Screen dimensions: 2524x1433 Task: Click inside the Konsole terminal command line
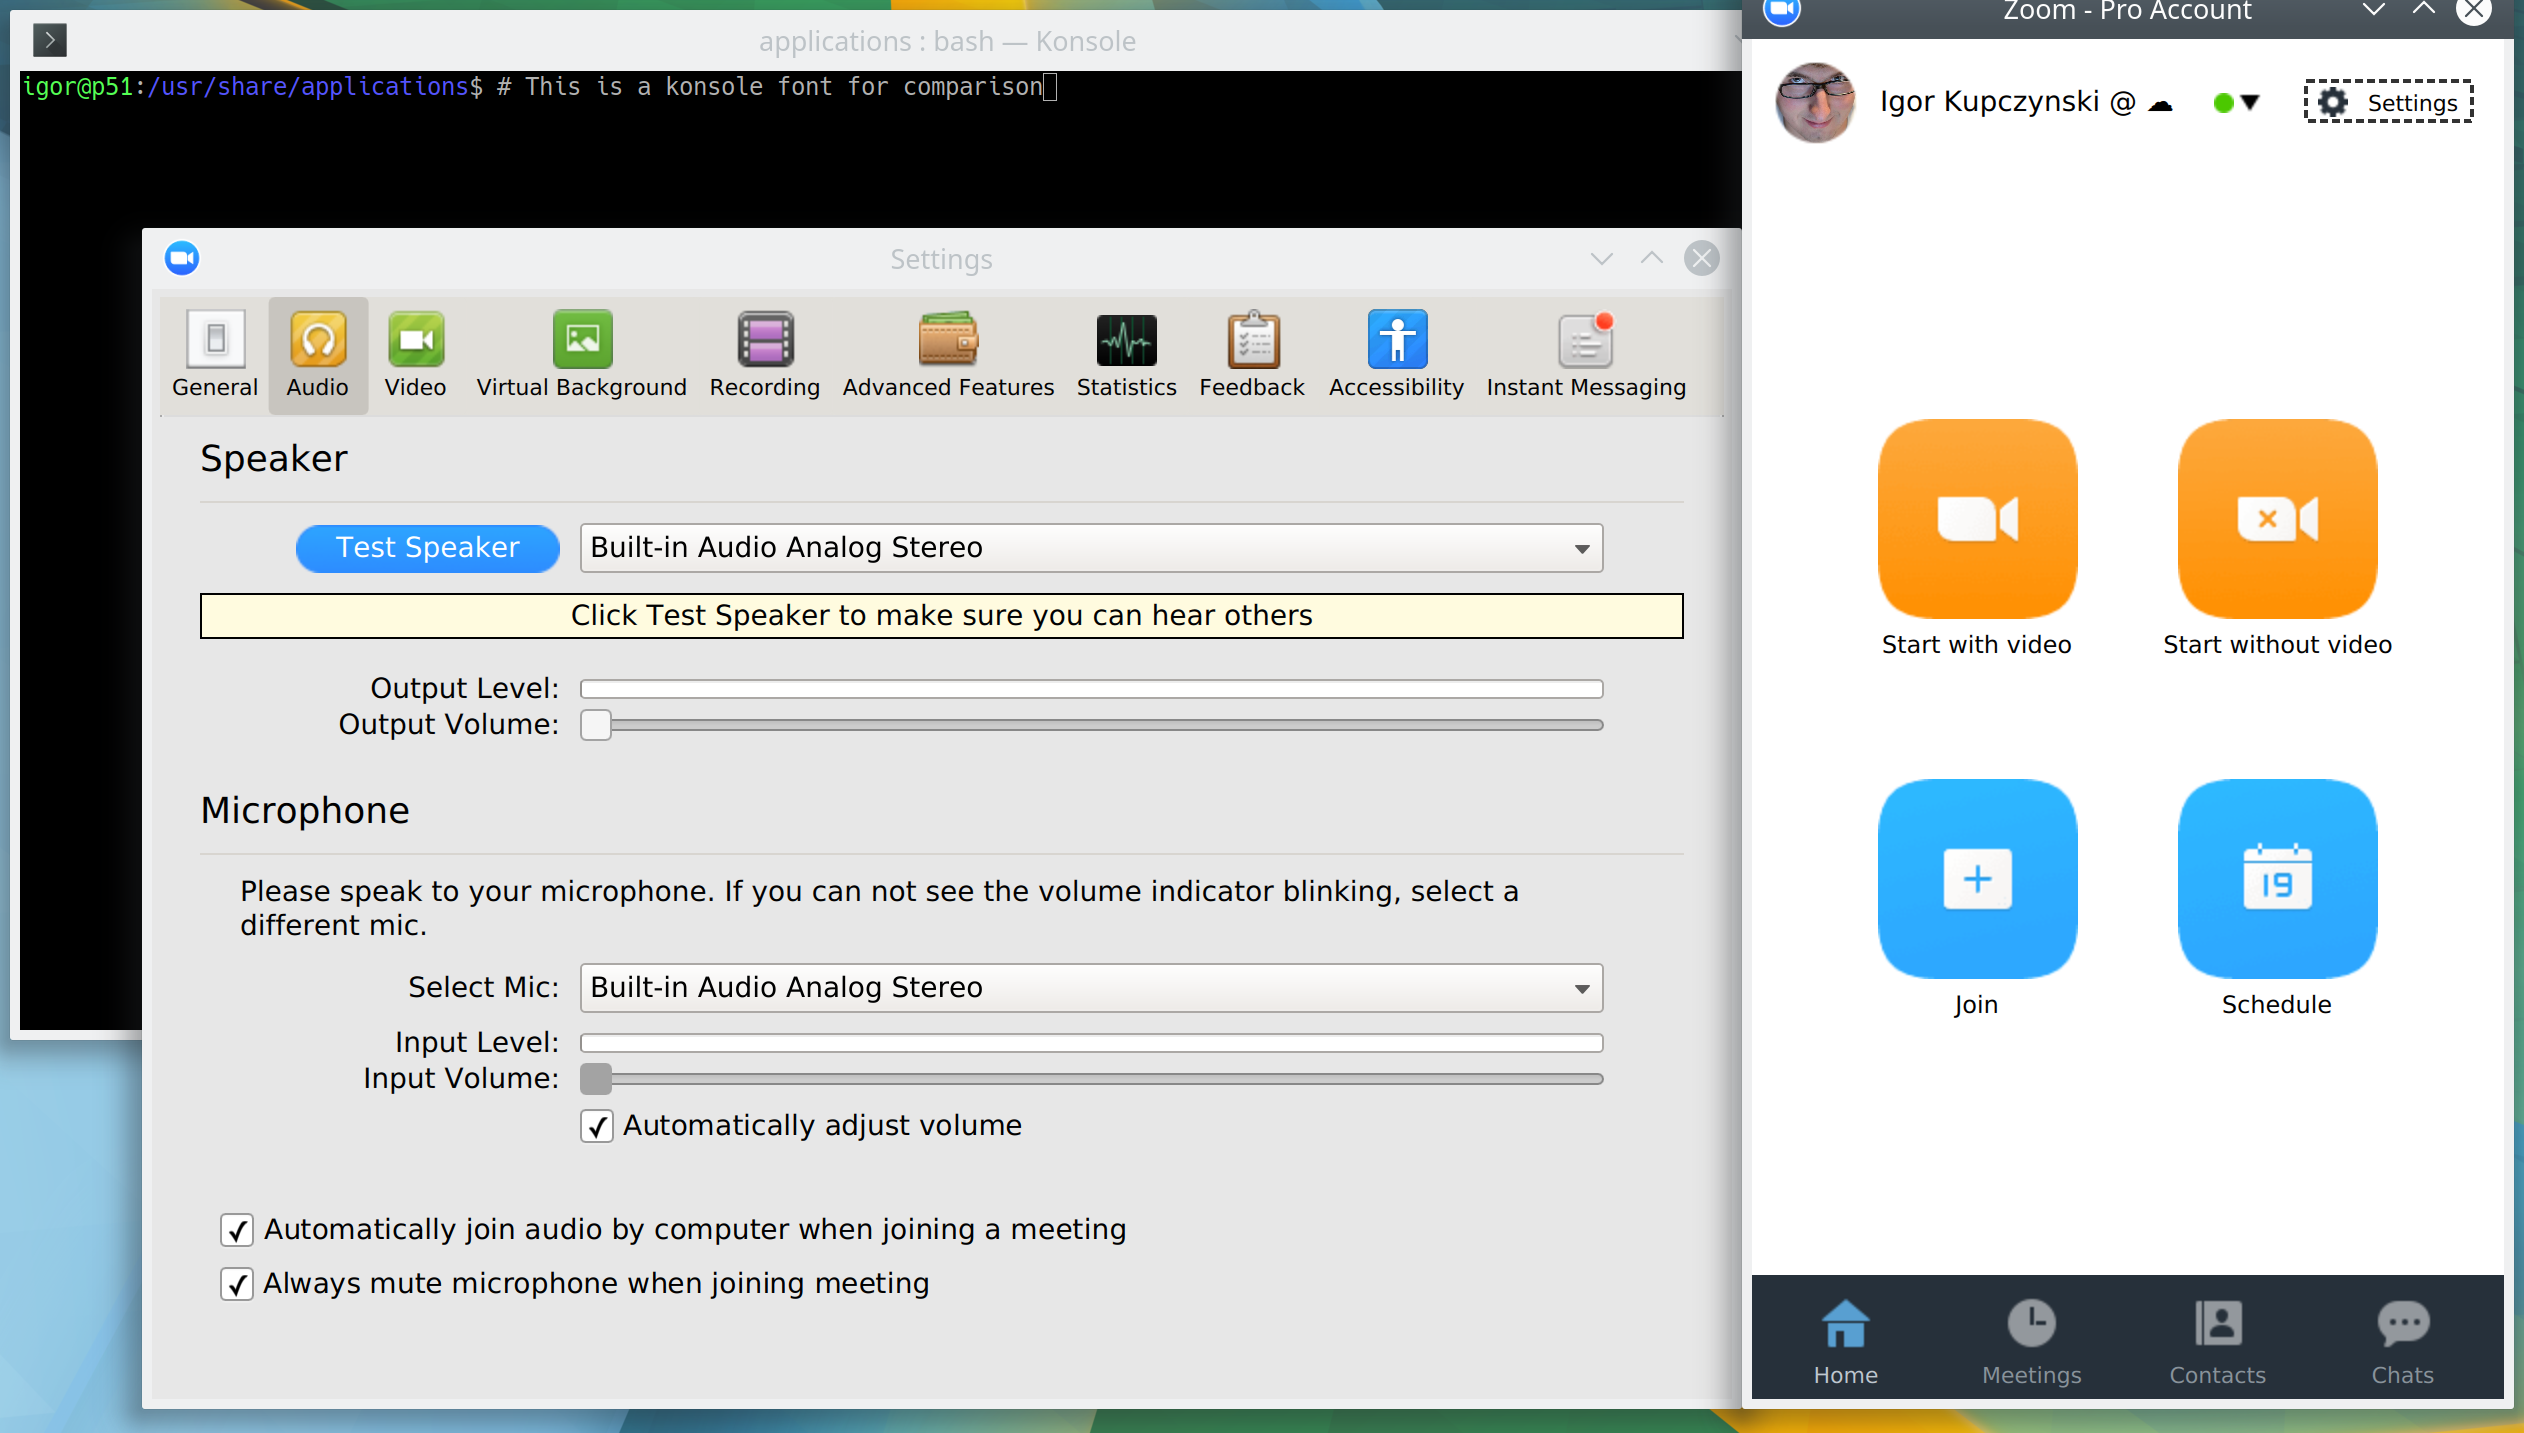tap(540, 87)
